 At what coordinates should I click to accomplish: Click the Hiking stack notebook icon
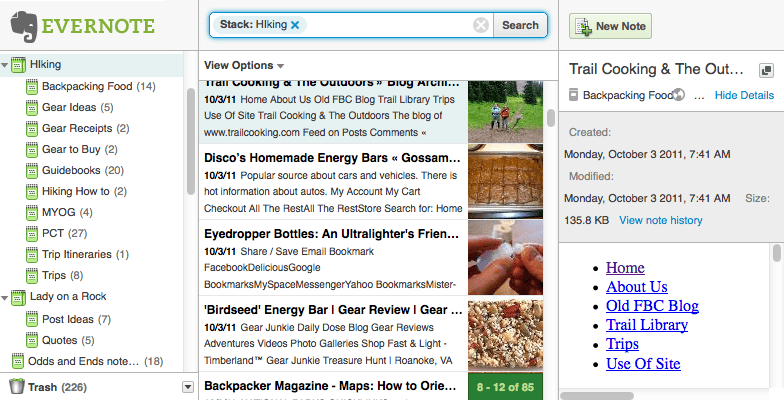point(18,65)
